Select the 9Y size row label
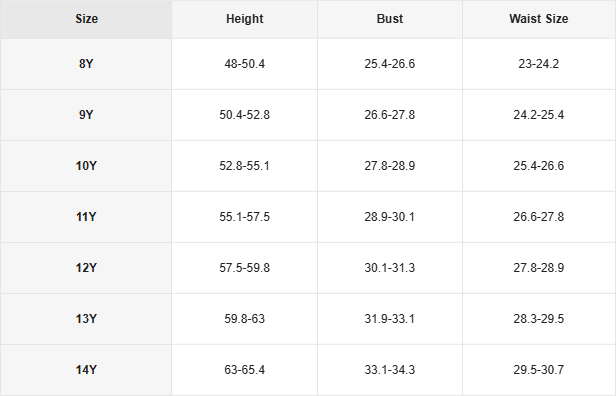The width and height of the screenshot is (616, 396). coord(86,115)
